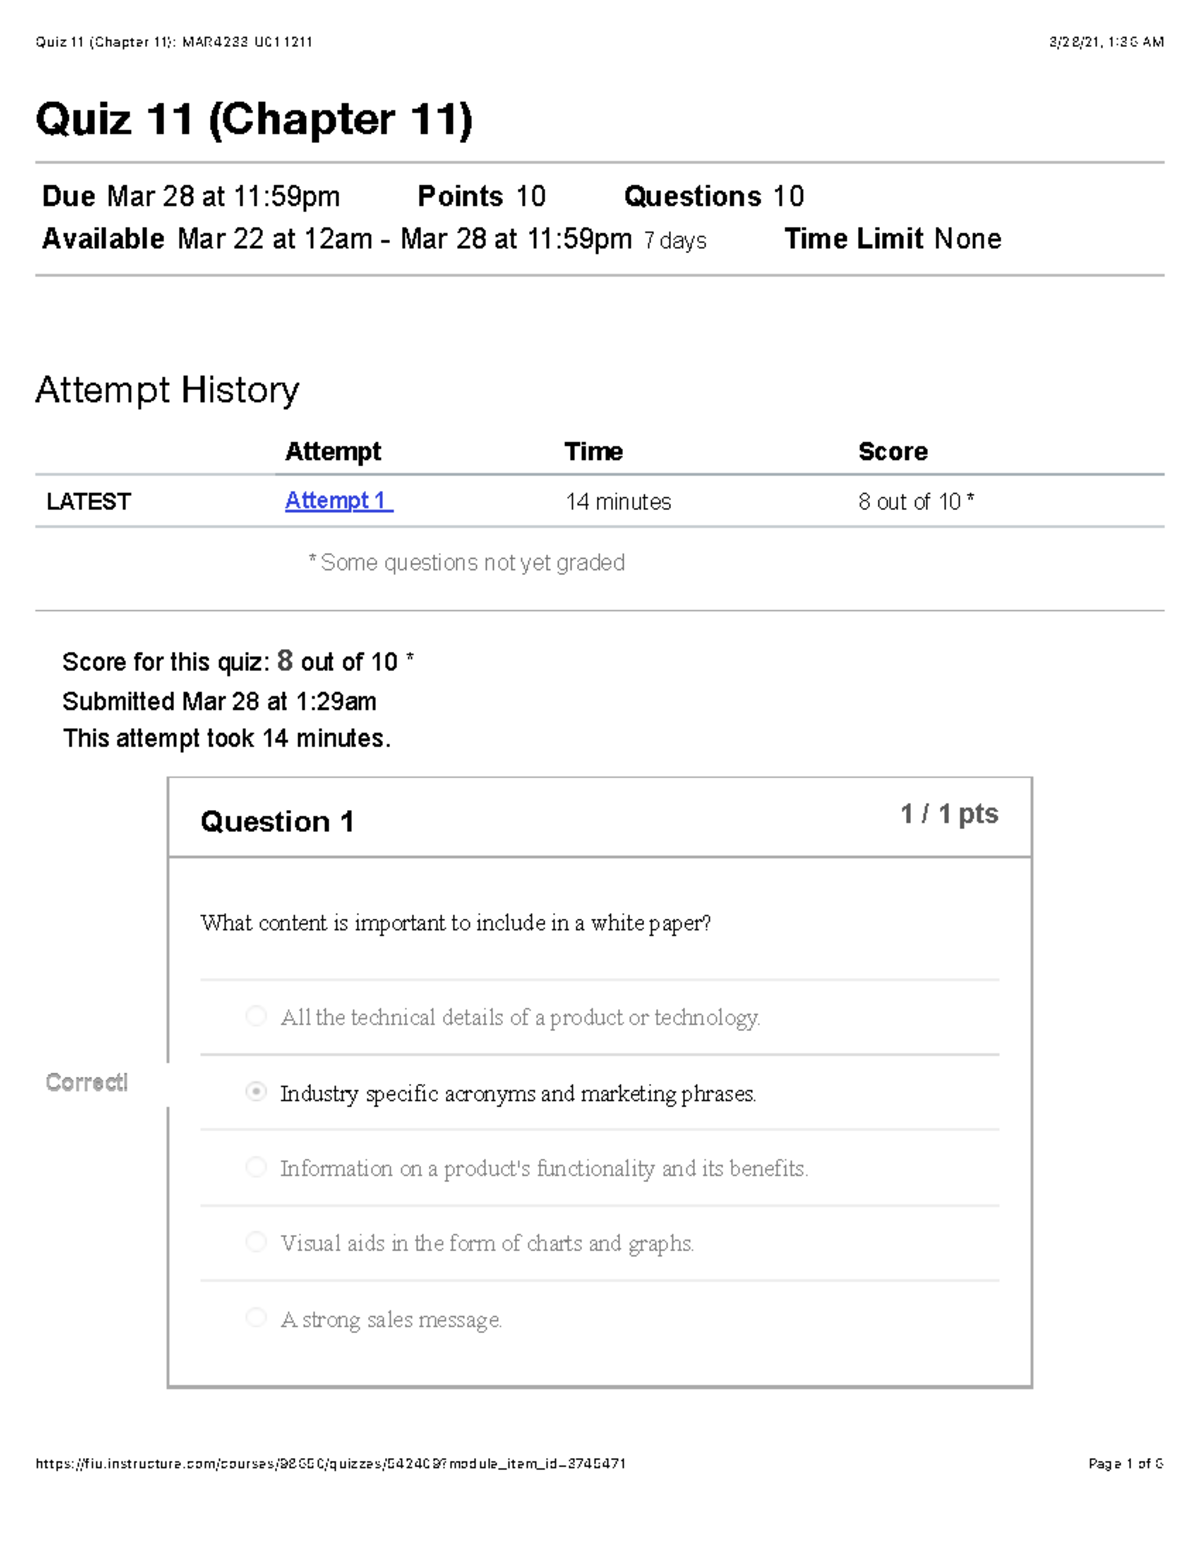Select the 'All the technical details' radio button
This screenshot has width=1200, height=1553.
(x=256, y=1017)
